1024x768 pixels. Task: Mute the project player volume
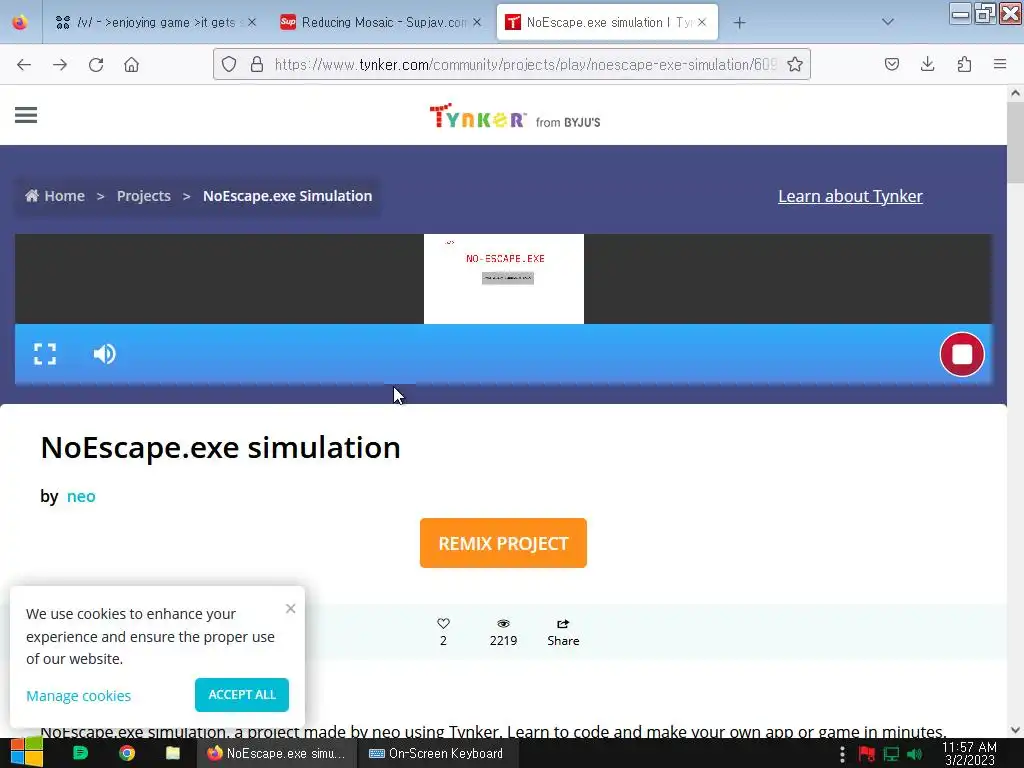104,354
